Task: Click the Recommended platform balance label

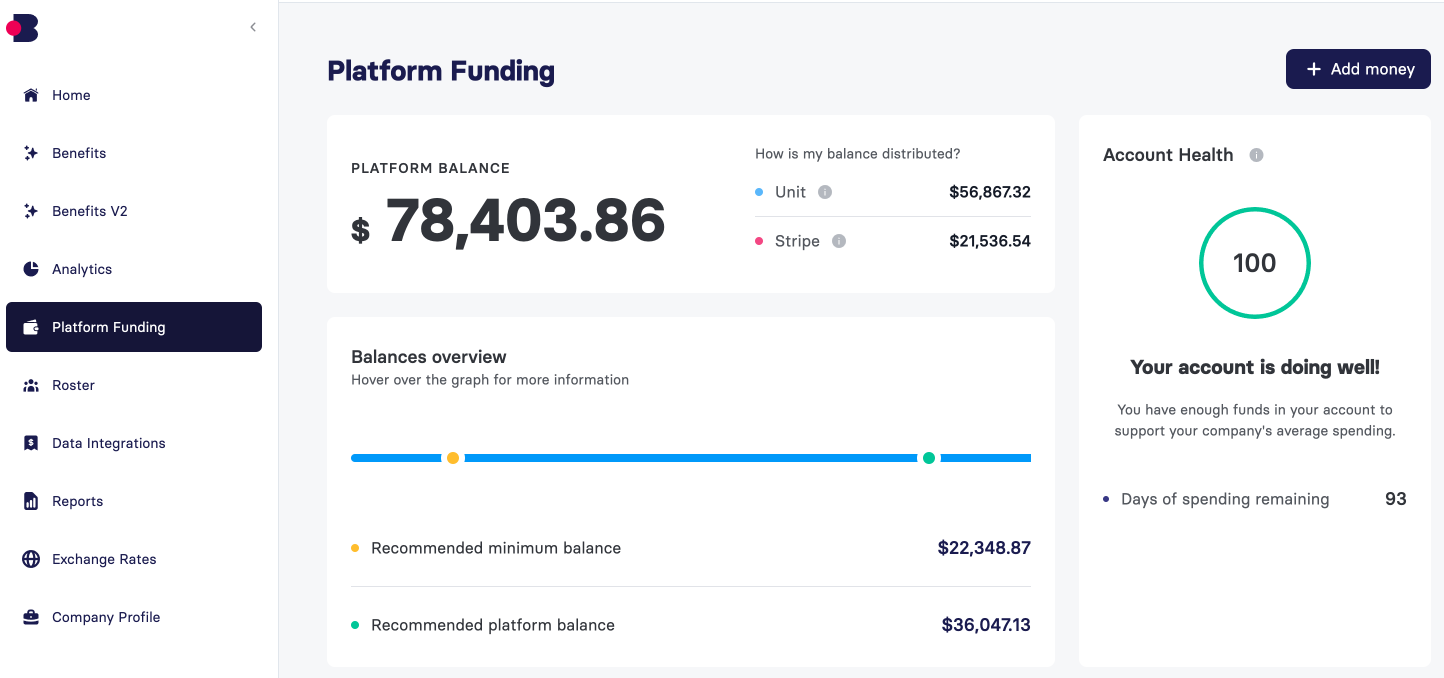Action: [x=493, y=625]
